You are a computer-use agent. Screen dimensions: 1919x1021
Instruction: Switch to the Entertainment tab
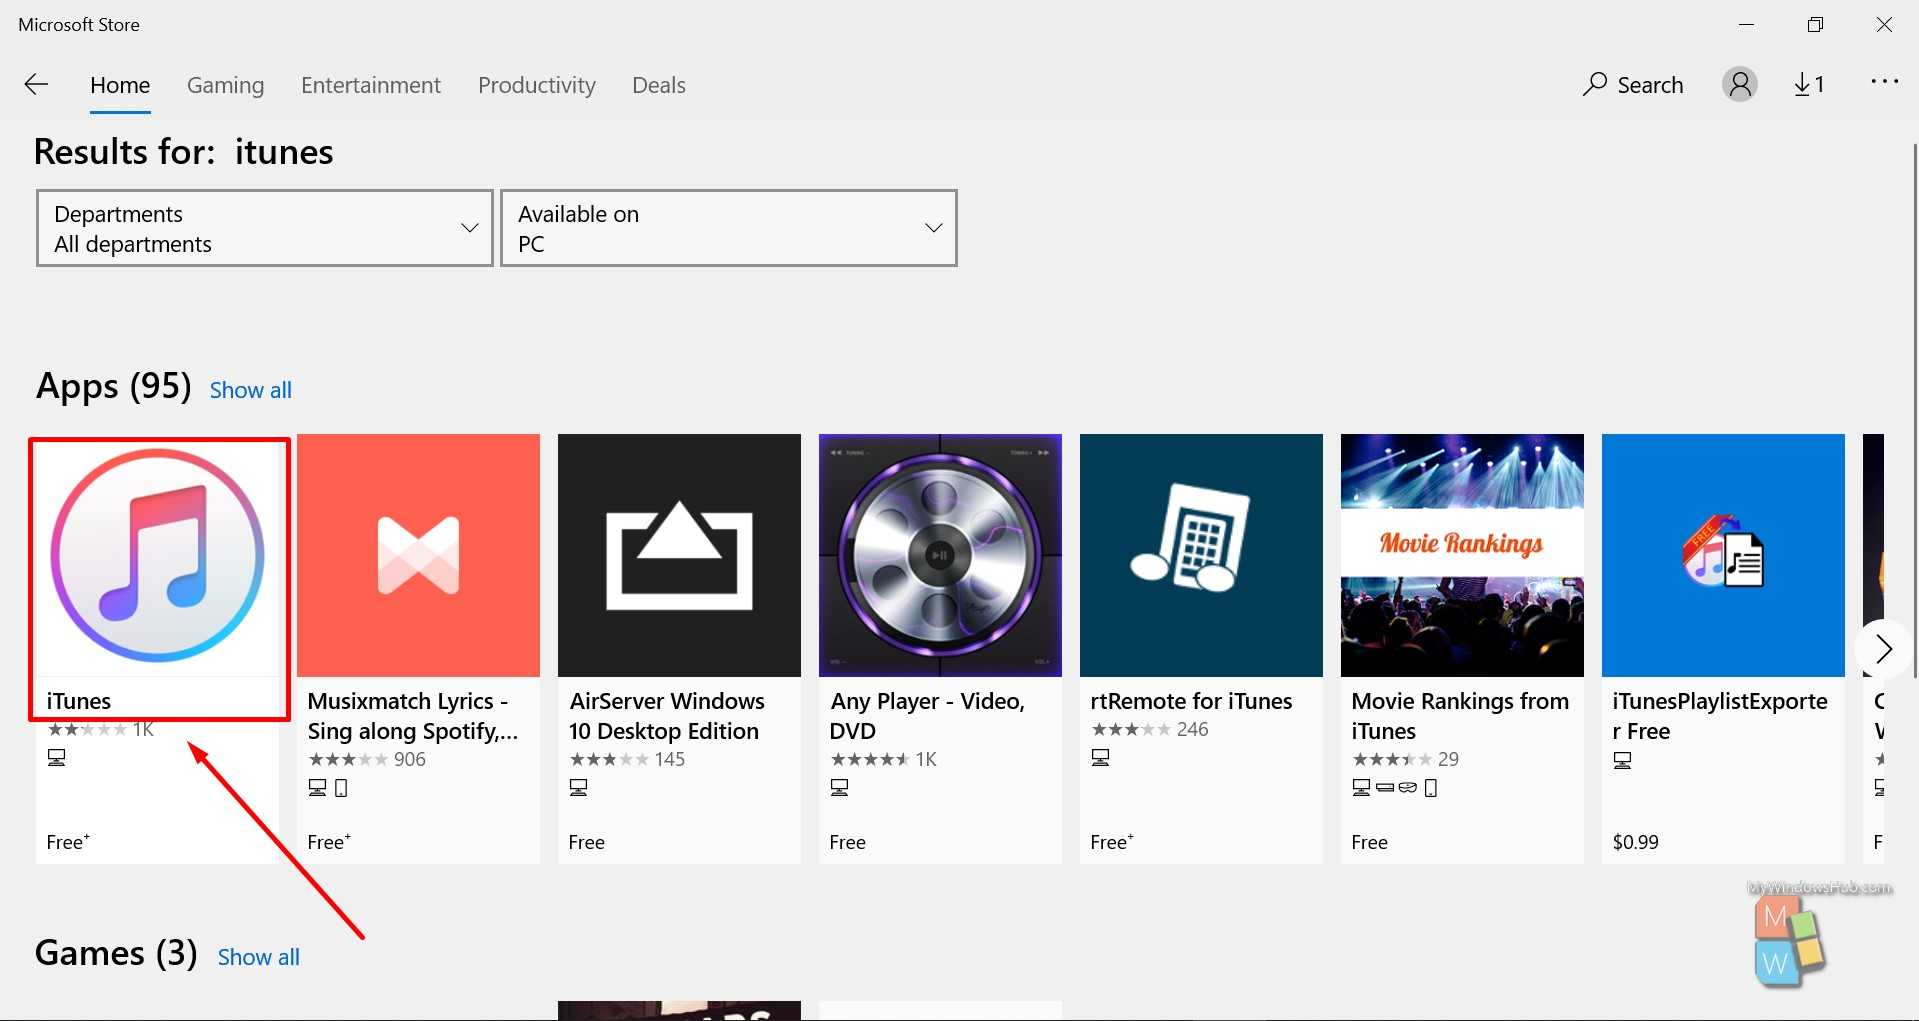point(370,85)
